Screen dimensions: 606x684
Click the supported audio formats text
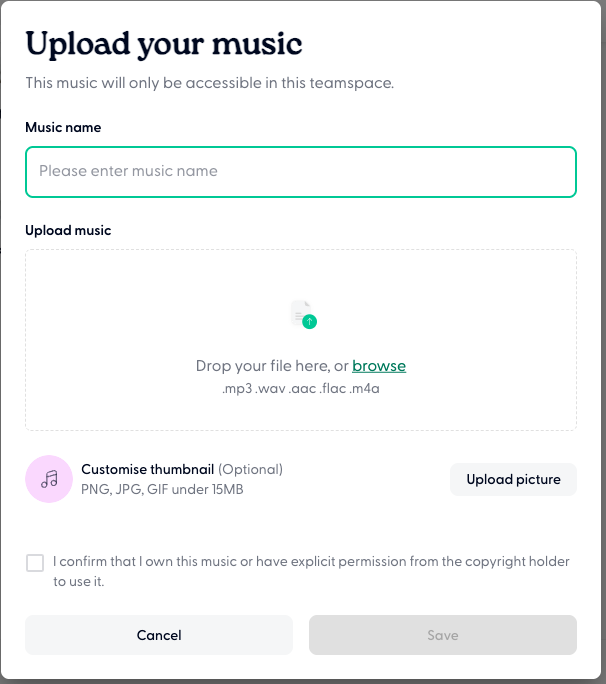point(301,388)
